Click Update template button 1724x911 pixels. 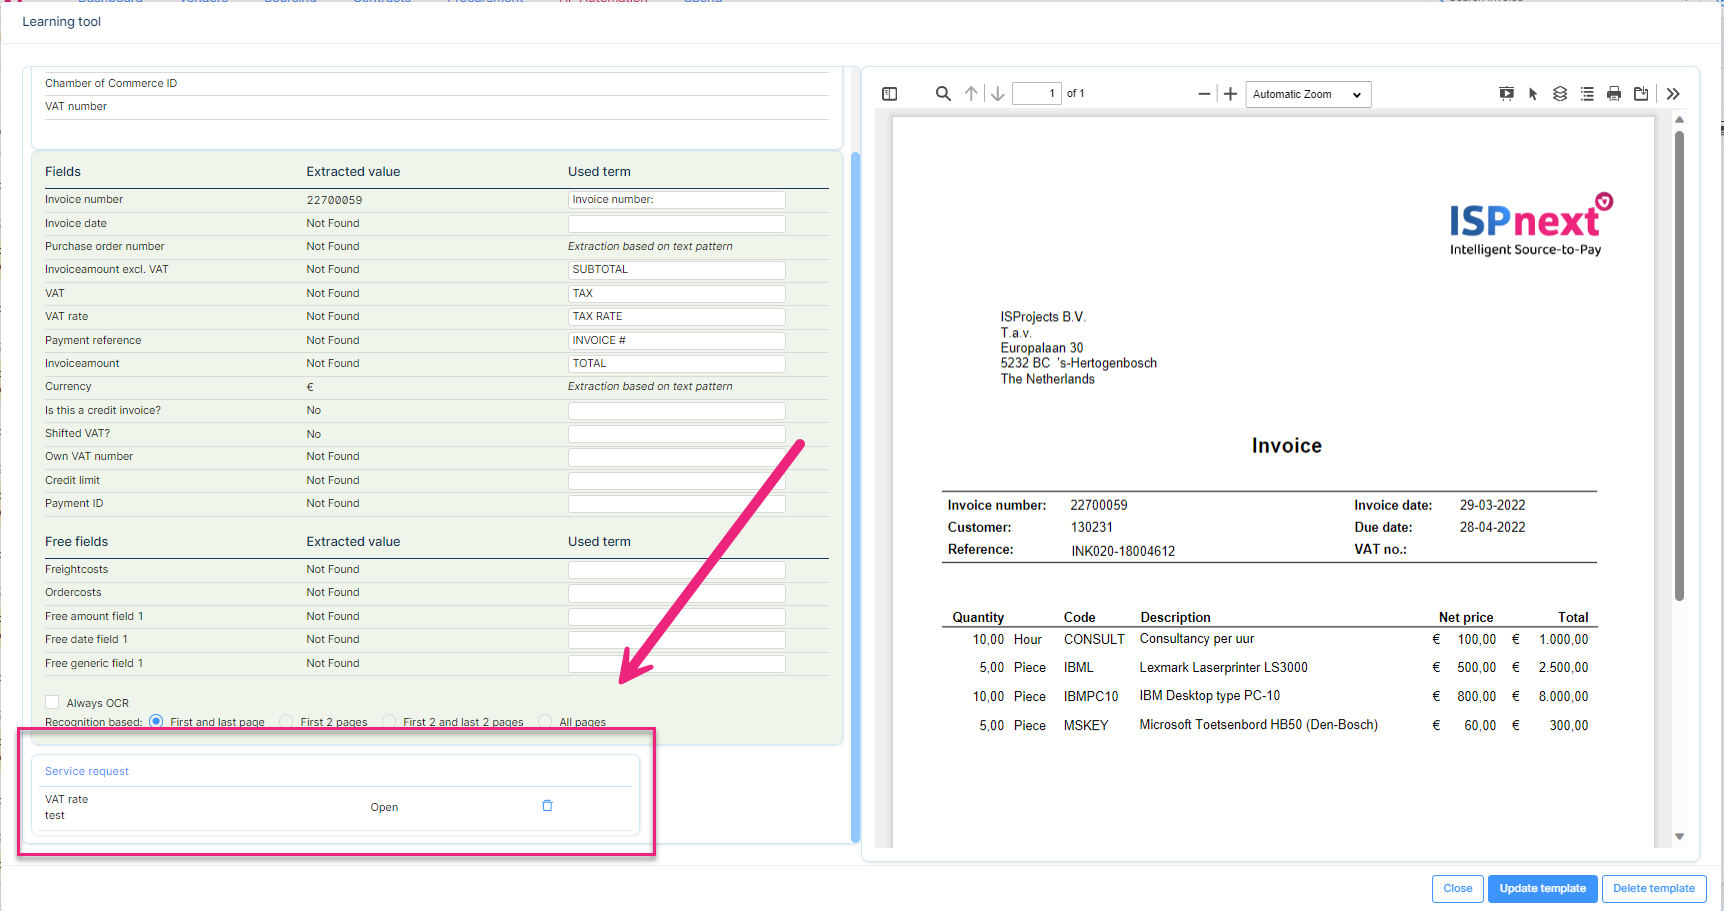tap(1542, 889)
